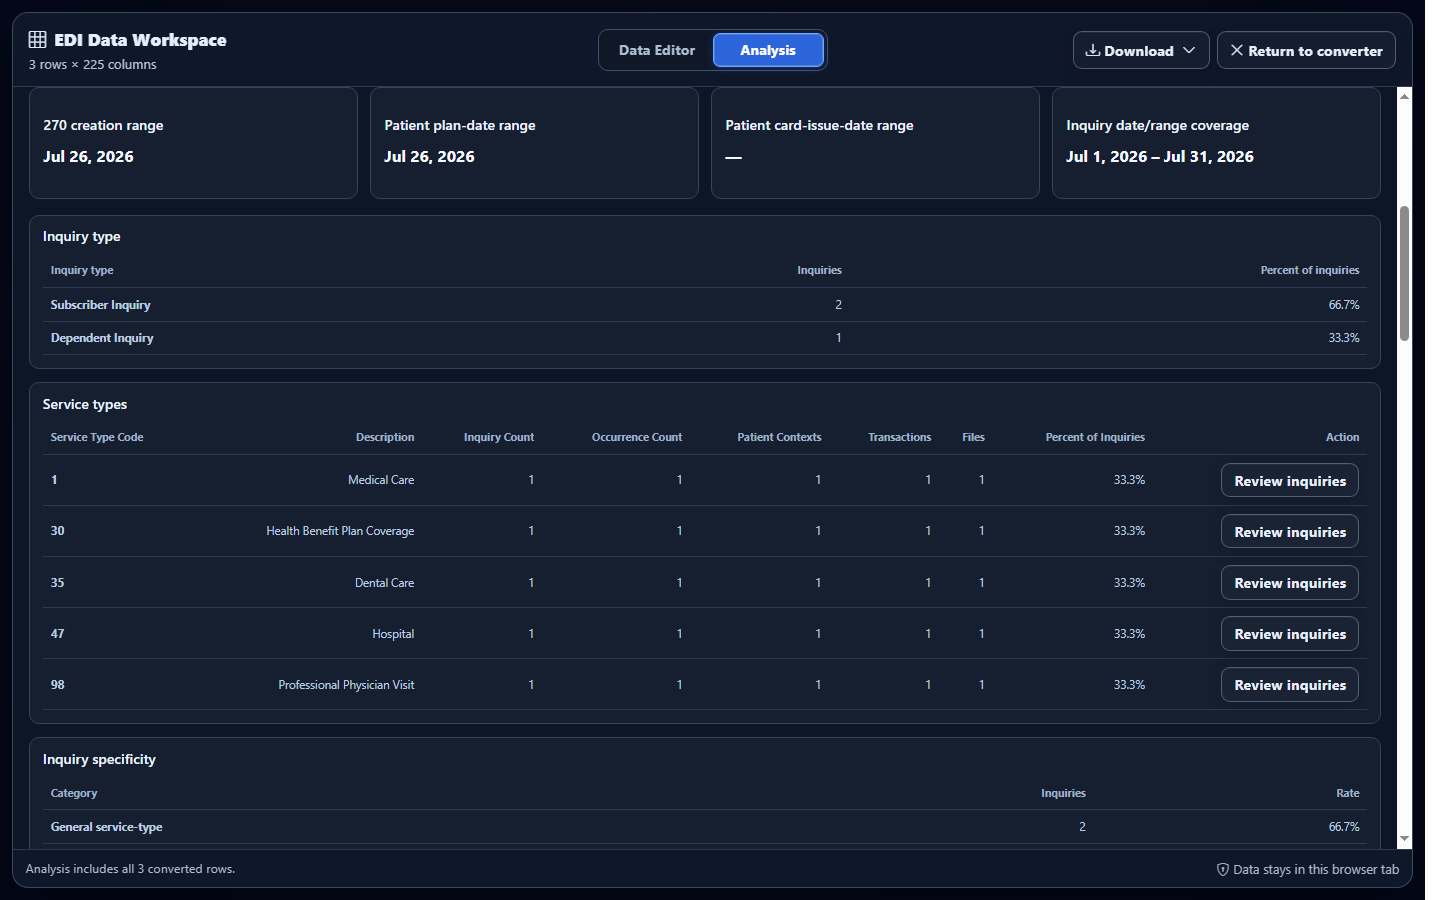Click the Category column header
The width and height of the screenshot is (1440, 900).
74,793
